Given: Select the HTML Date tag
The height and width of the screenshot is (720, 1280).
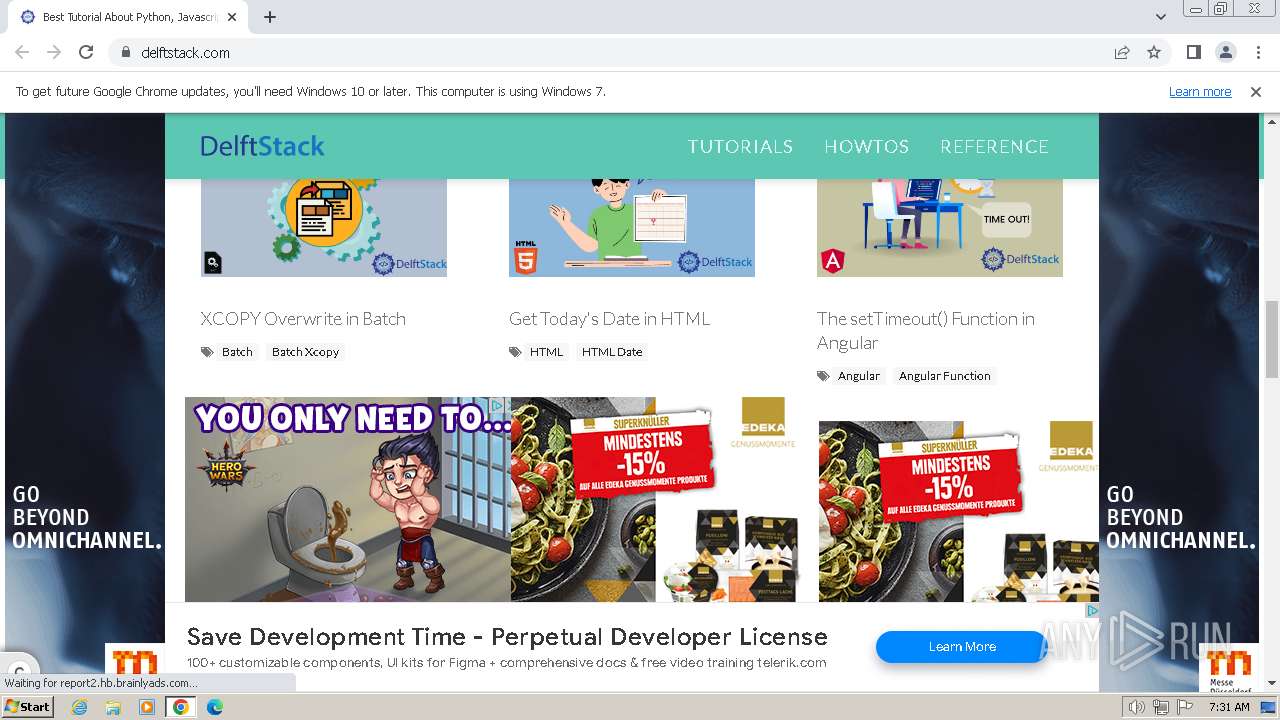Looking at the screenshot, I should (x=612, y=351).
